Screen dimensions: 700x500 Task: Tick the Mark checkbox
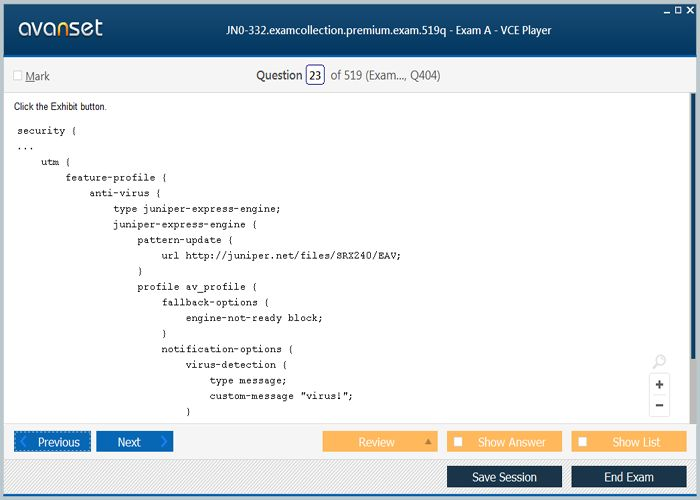pyautogui.click(x=18, y=76)
